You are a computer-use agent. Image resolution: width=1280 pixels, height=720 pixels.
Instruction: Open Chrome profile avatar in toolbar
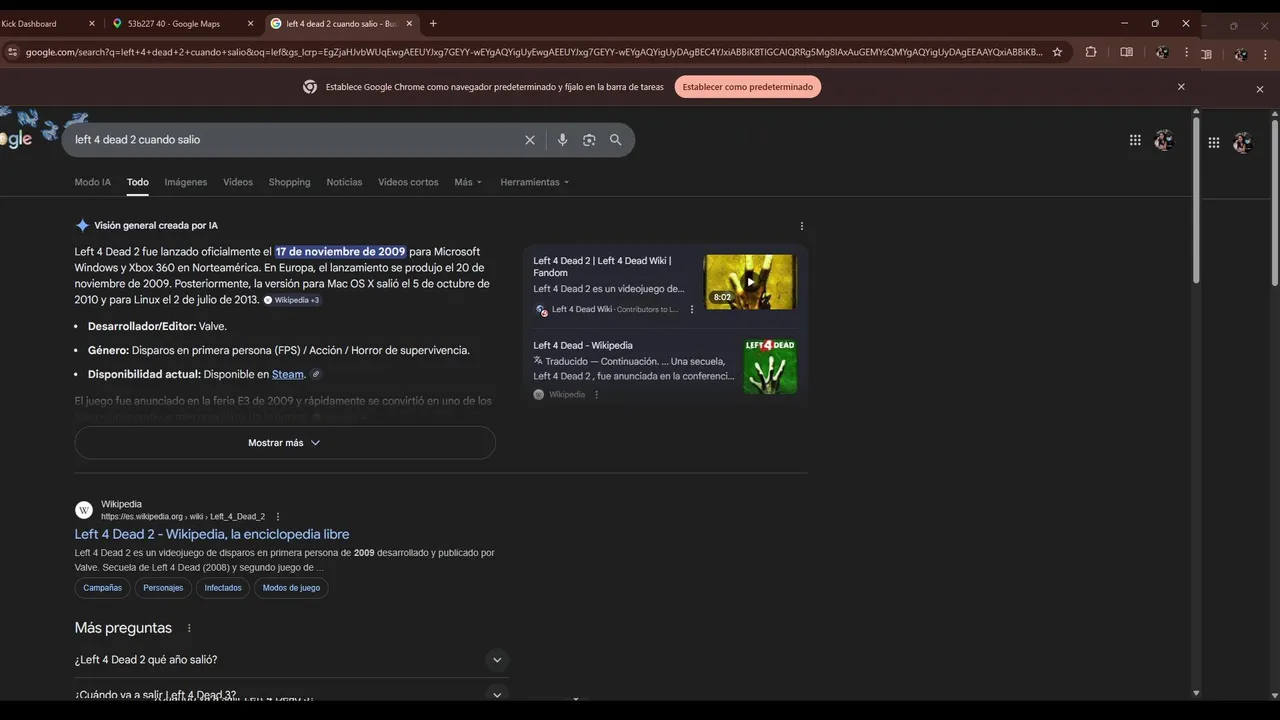pyautogui.click(x=1162, y=52)
